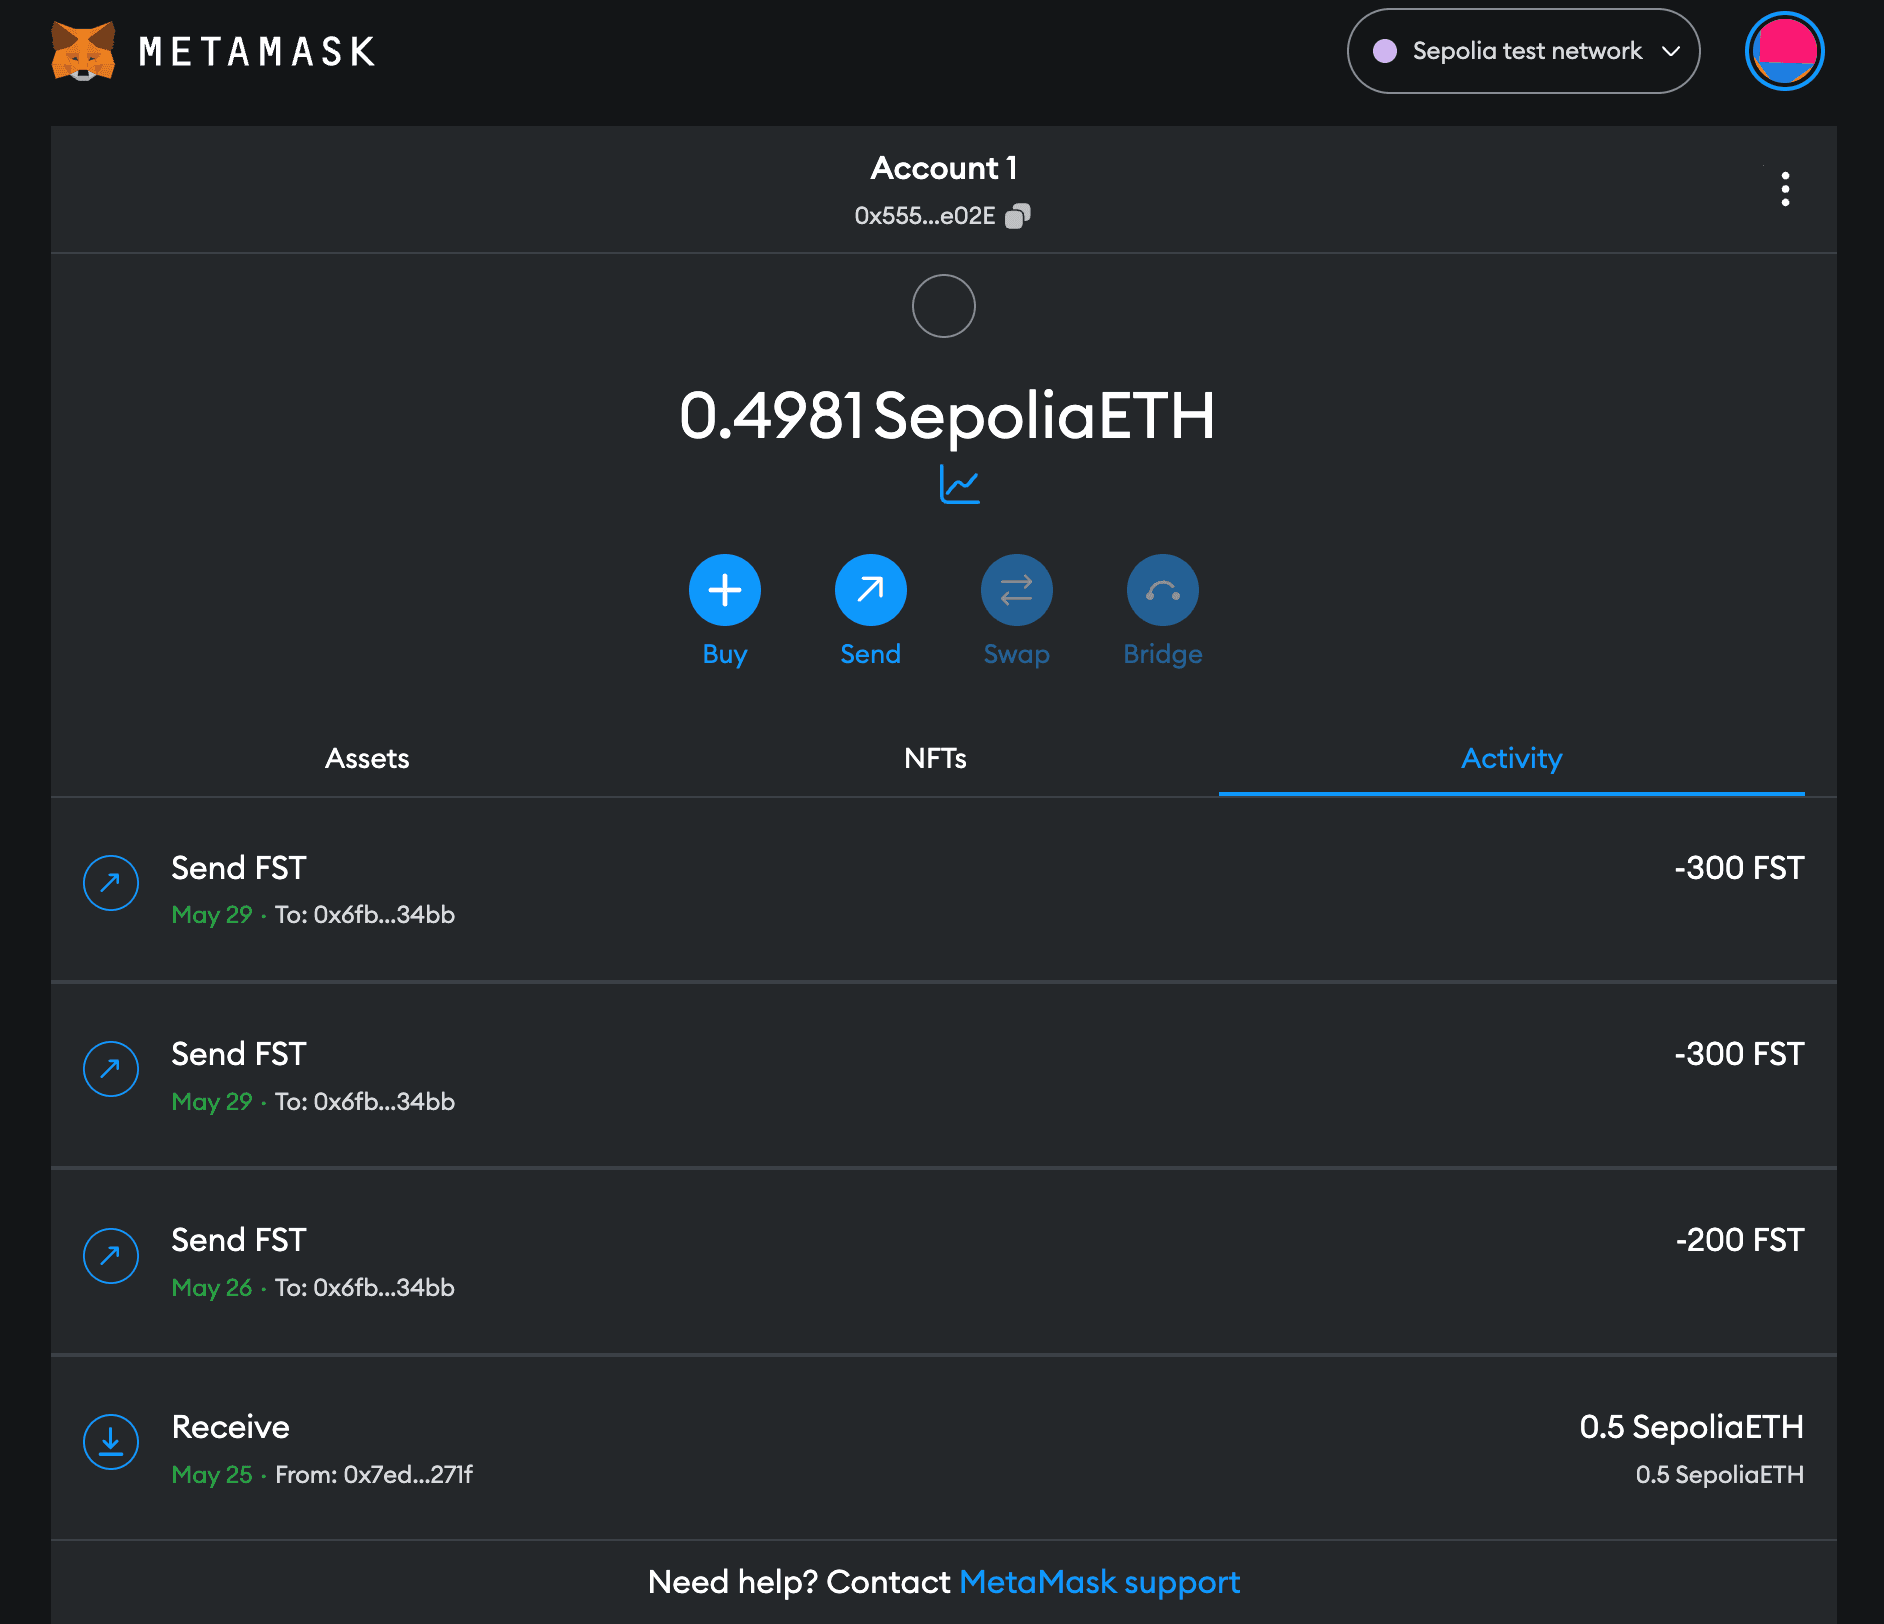
Task: Click the Account 1 name
Action: point(944,168)
